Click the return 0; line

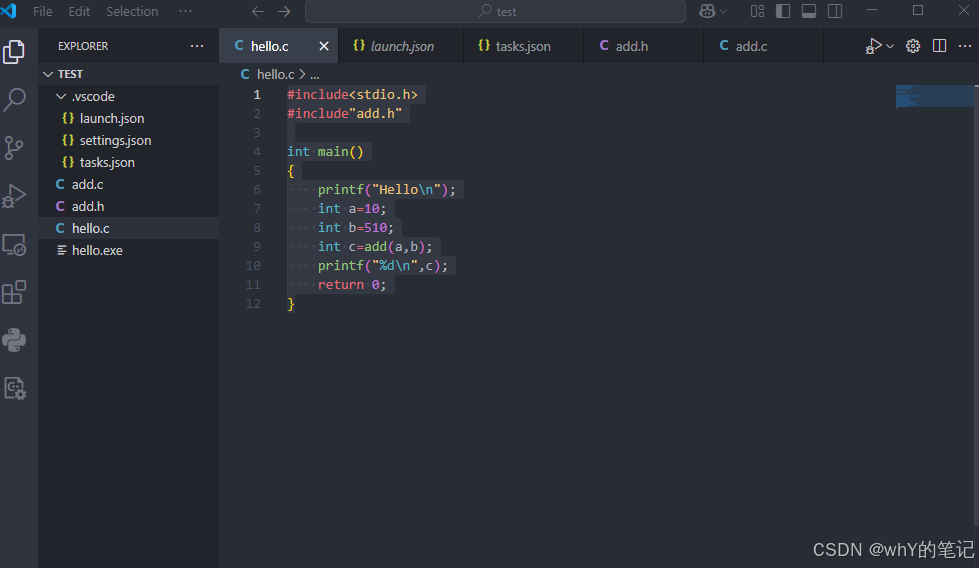352,285
